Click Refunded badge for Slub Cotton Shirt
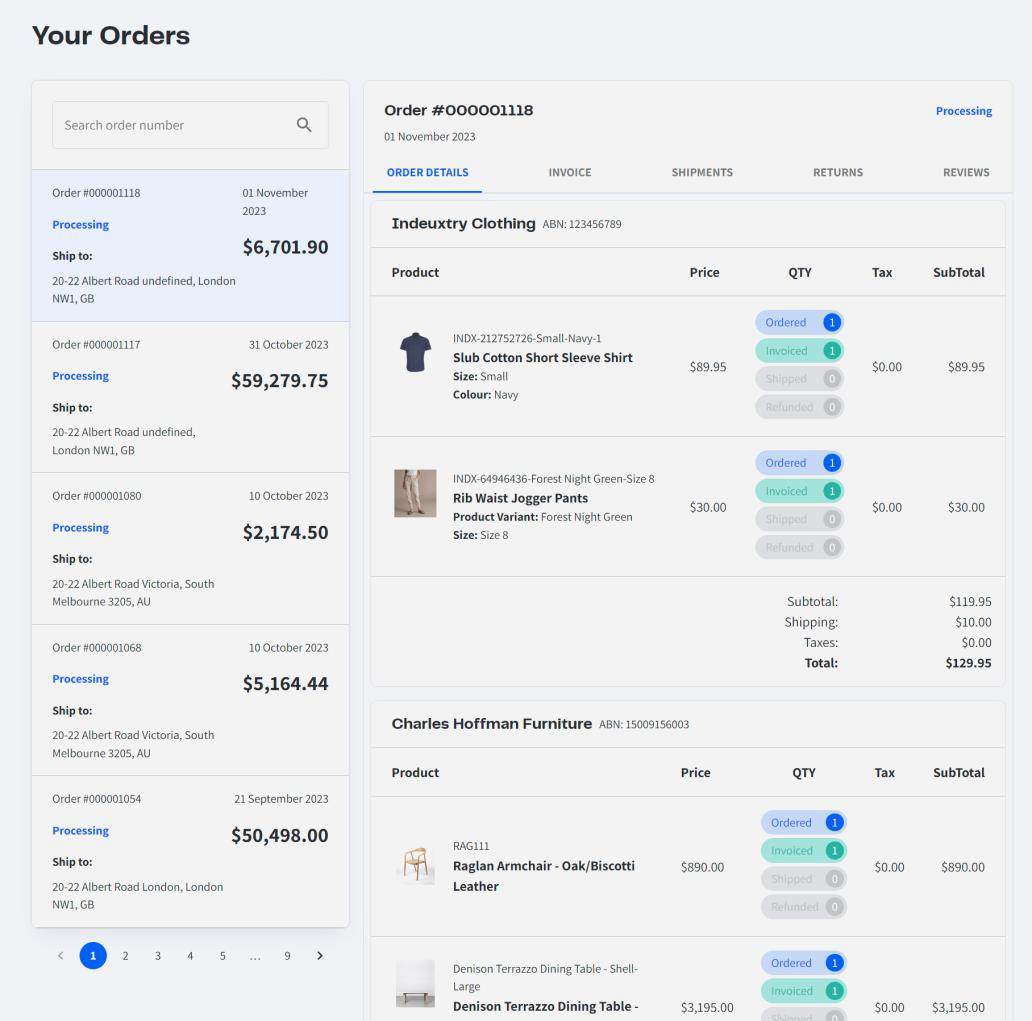 [799, 407]
